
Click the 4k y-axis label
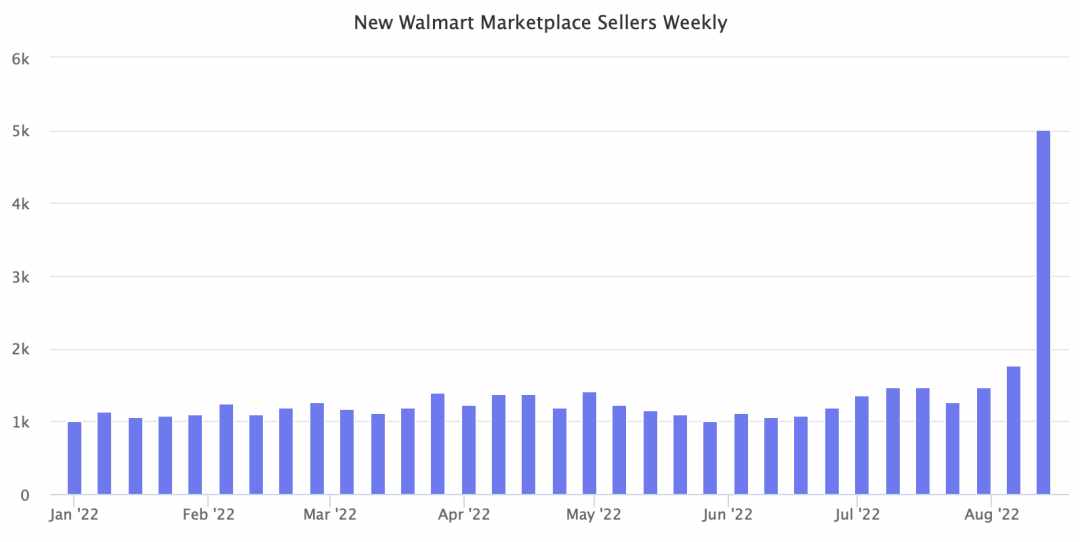tap(21, 205)
